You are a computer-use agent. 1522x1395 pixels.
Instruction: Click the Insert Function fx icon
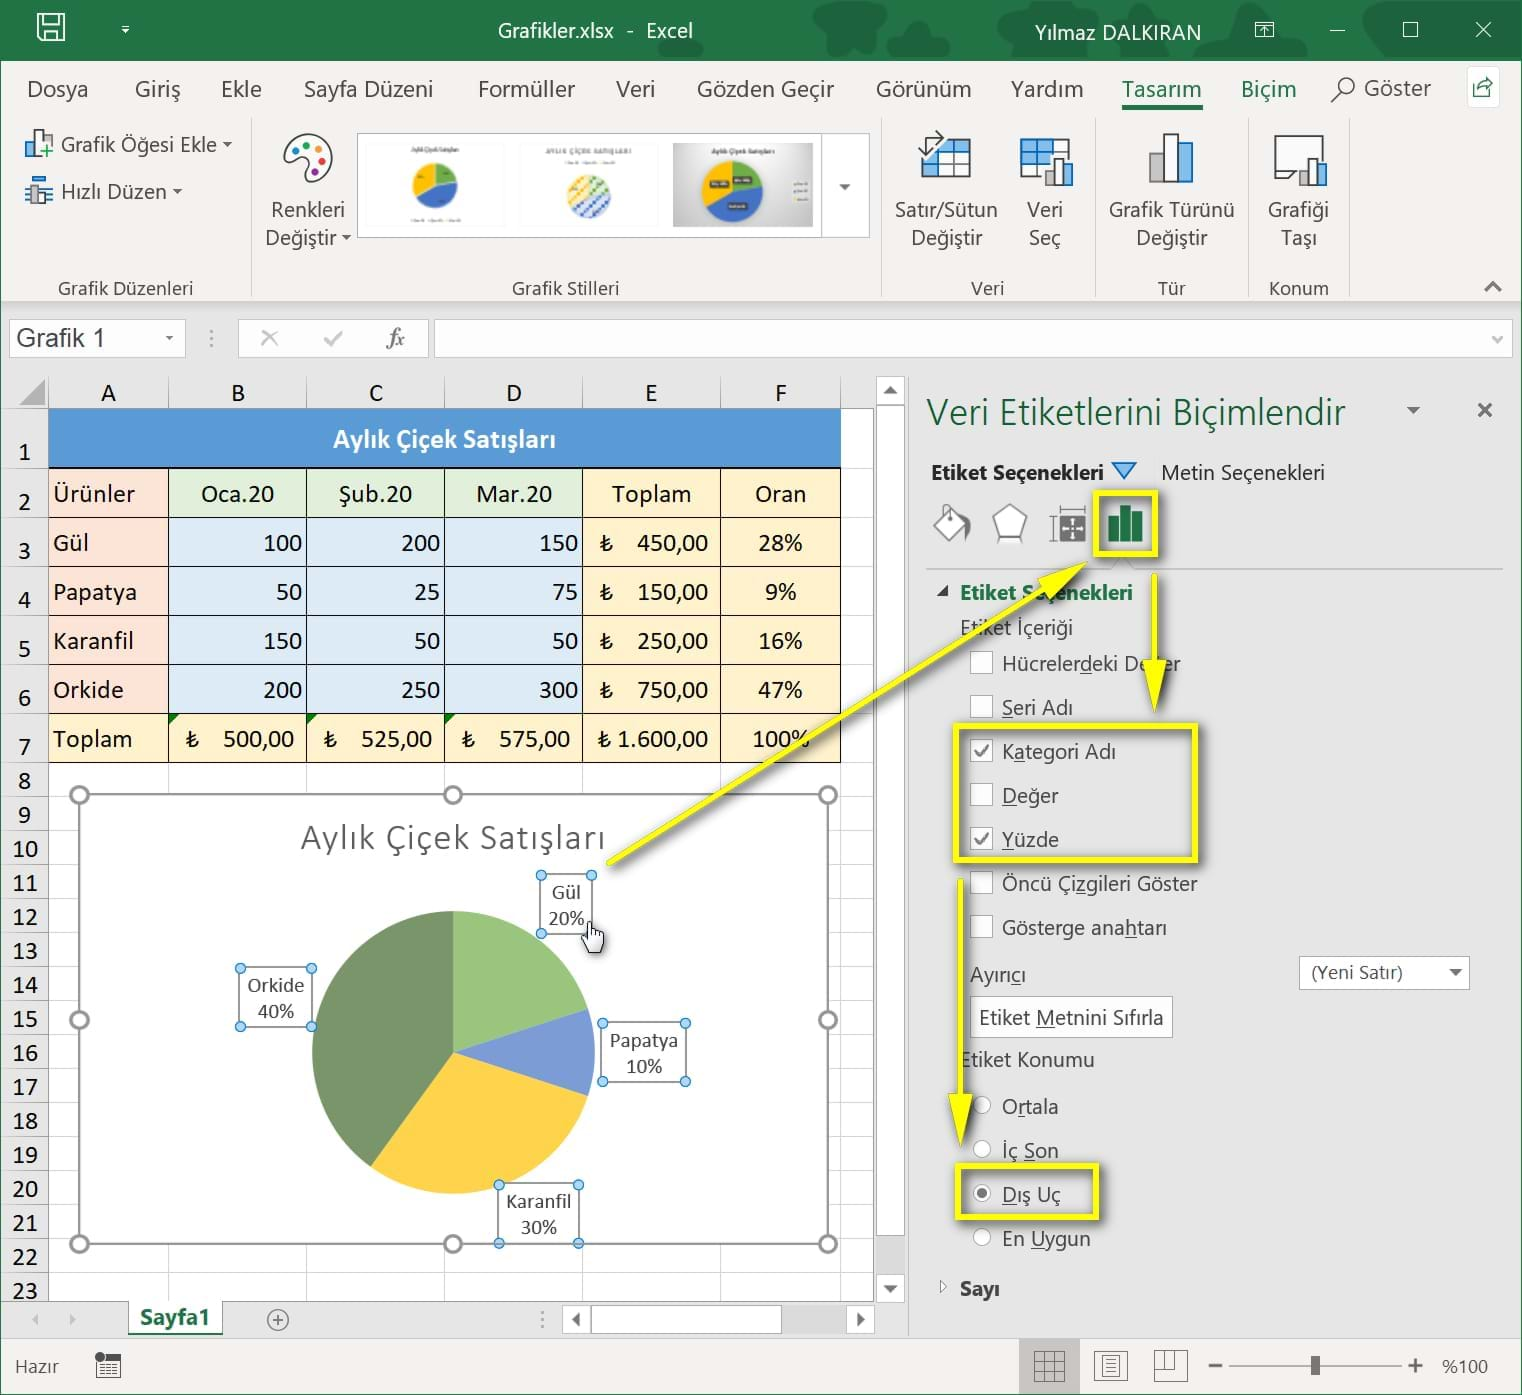396,338
